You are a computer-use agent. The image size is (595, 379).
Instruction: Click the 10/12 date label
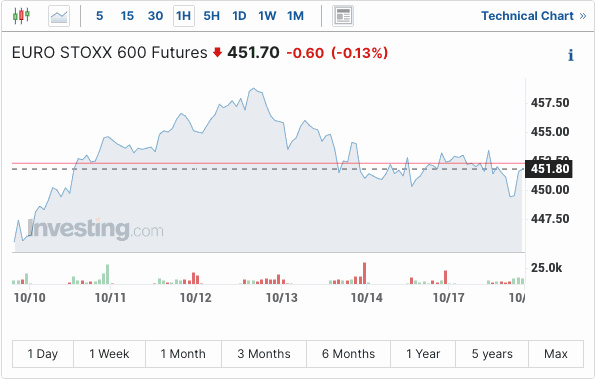point(195,298)
